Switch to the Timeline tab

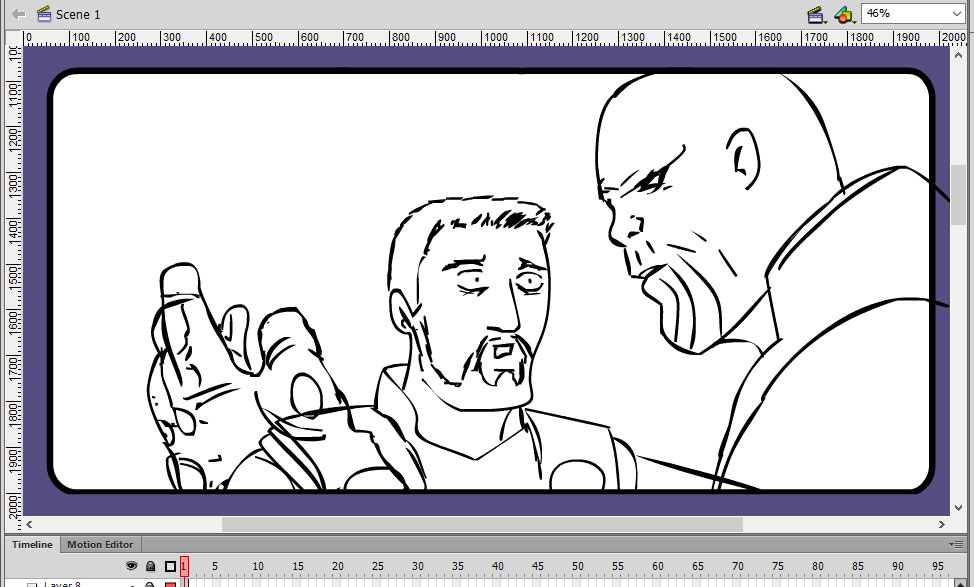(32, 544)
